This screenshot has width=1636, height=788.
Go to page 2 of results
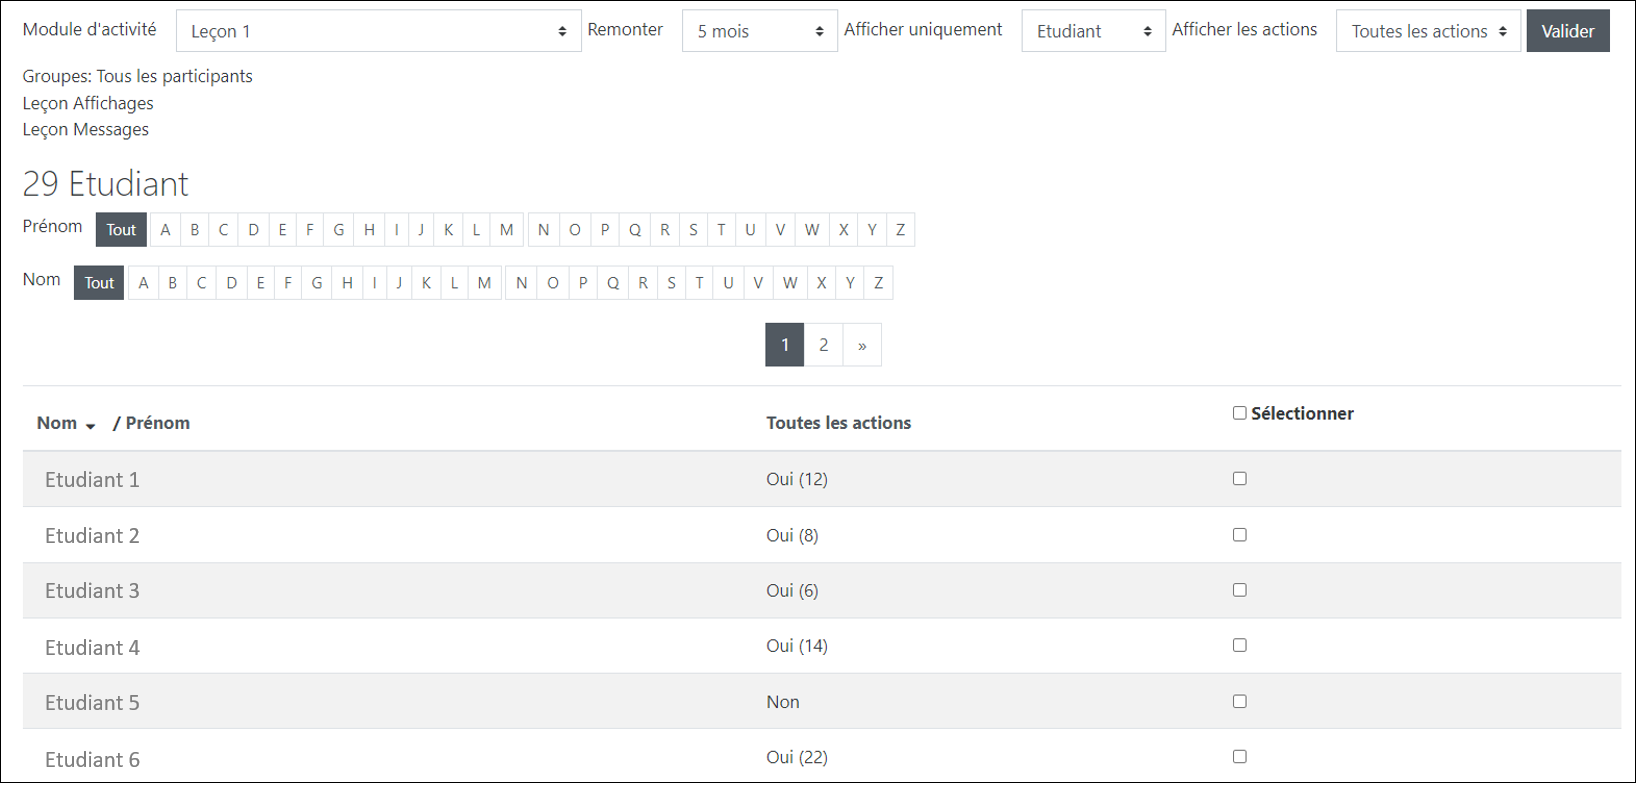tap(823, 345)
